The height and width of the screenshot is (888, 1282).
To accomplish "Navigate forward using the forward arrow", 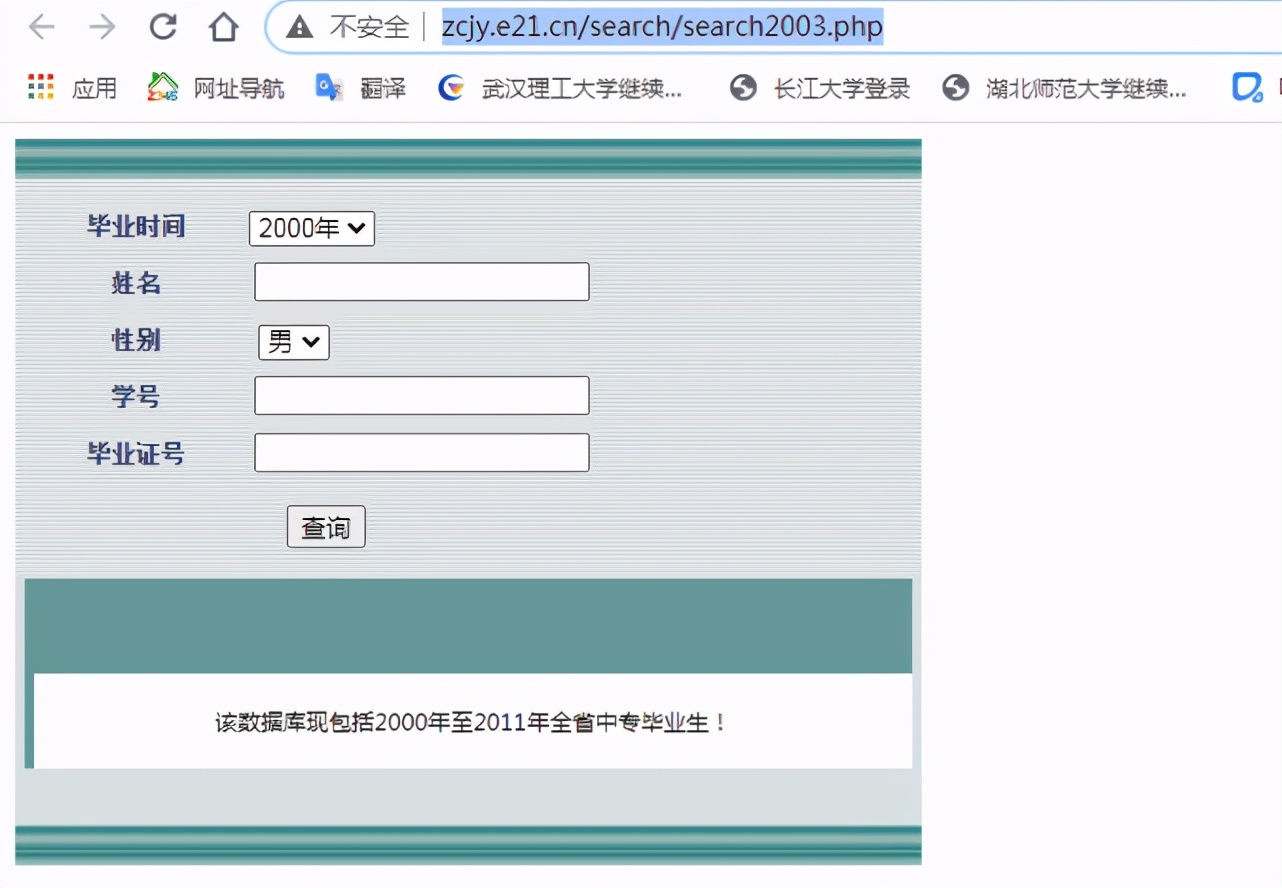I will (101, 27).
